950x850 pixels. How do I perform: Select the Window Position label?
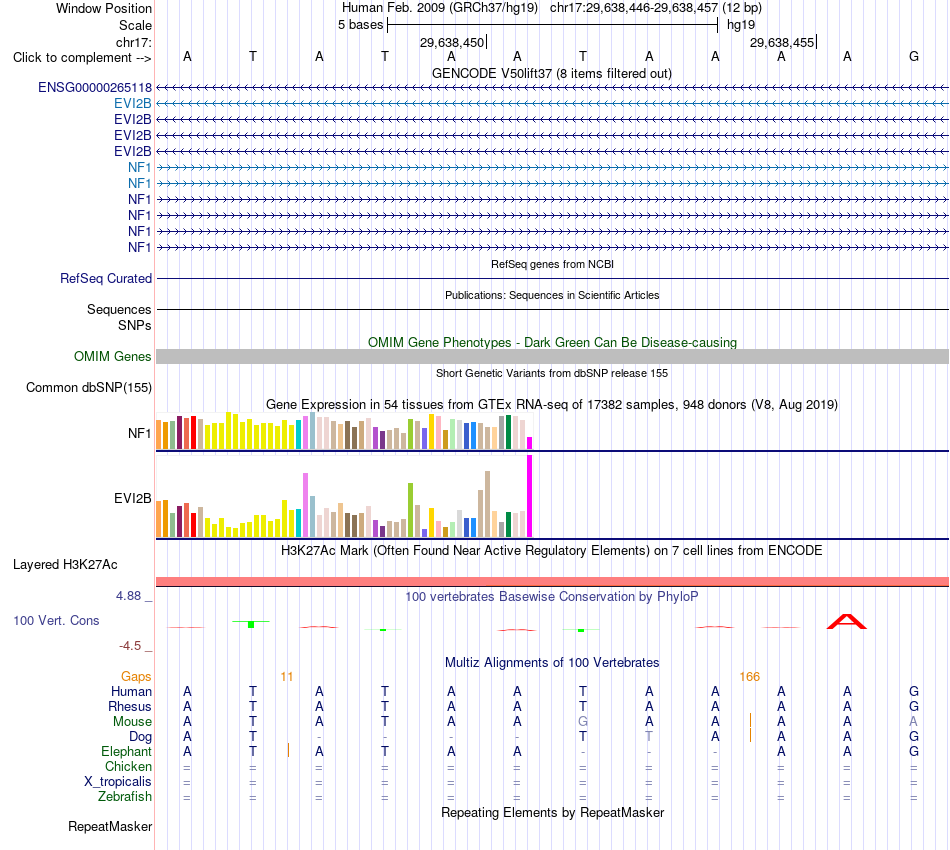[104, 8]
